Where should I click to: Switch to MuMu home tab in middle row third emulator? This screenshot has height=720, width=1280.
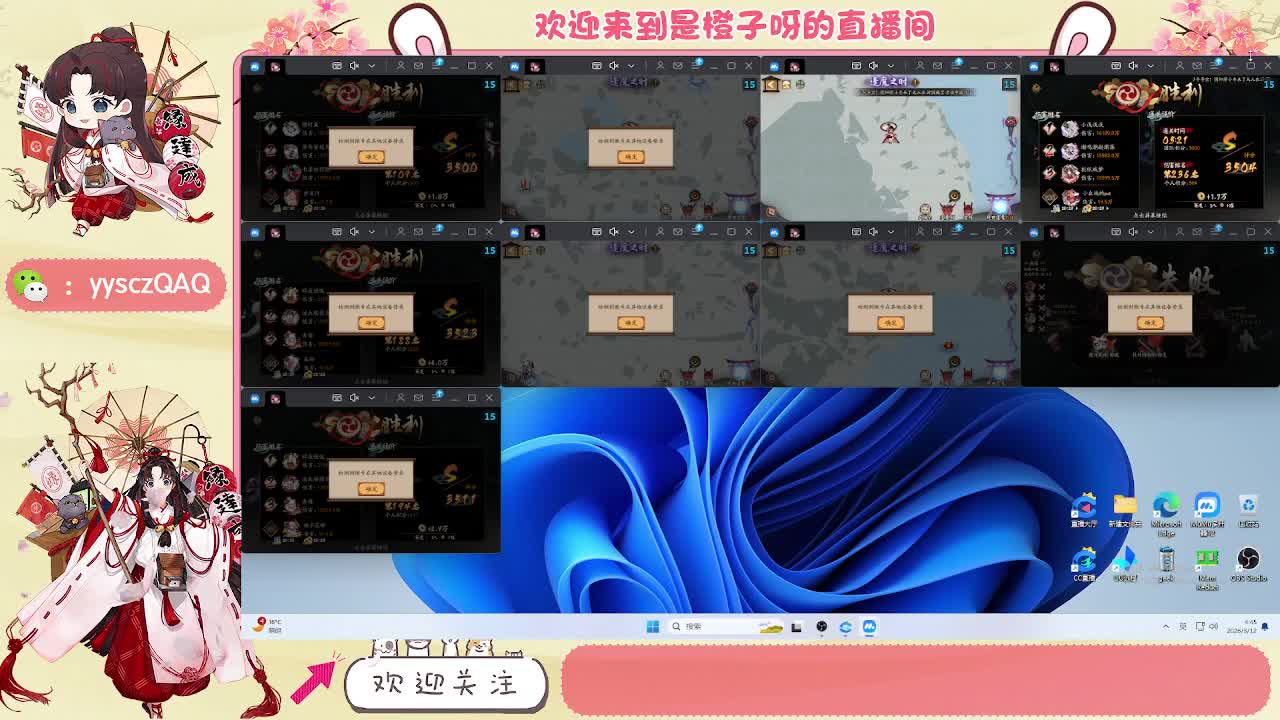[x=775, y=233]
